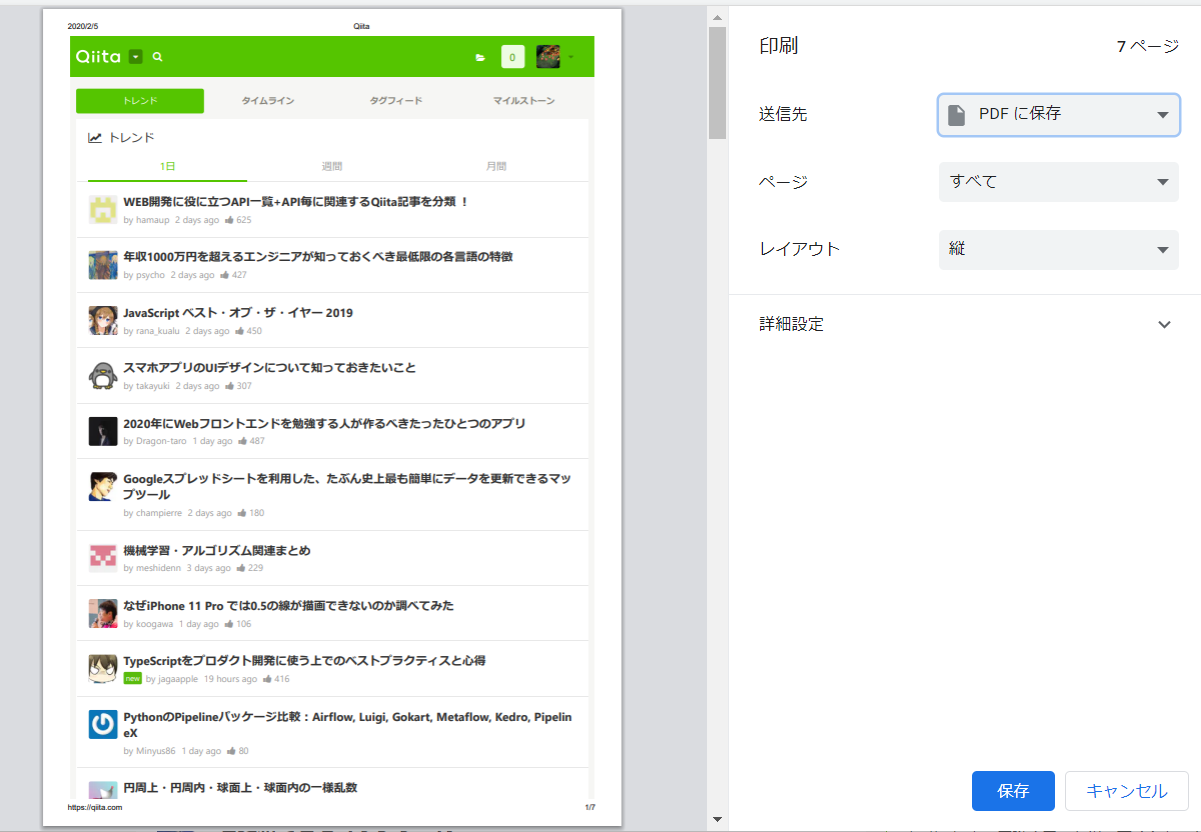Click the preview scrollbar thumb

[717, 83]
